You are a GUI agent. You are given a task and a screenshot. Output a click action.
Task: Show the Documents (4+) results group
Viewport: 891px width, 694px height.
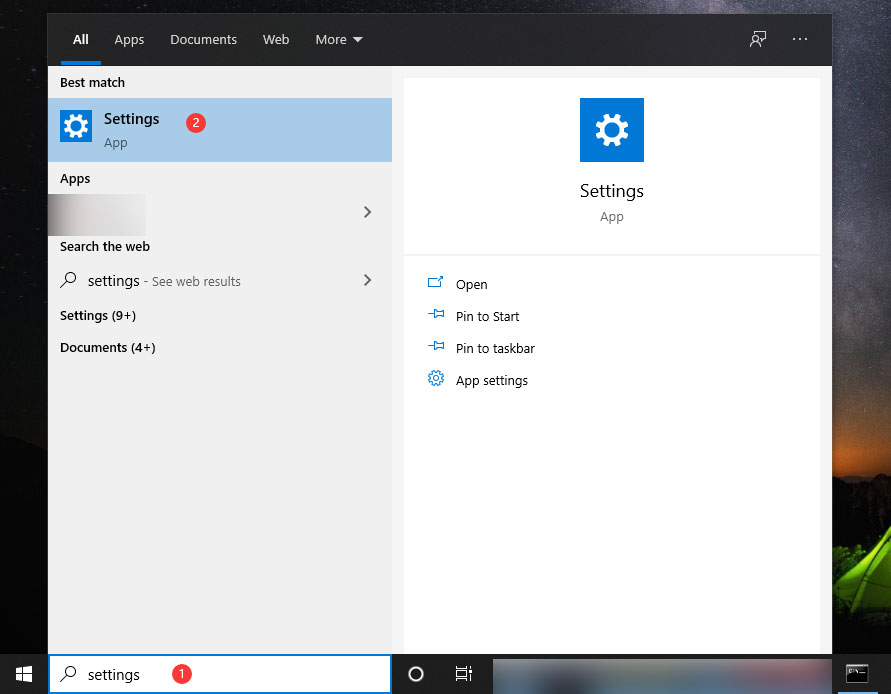coord(107,347)
